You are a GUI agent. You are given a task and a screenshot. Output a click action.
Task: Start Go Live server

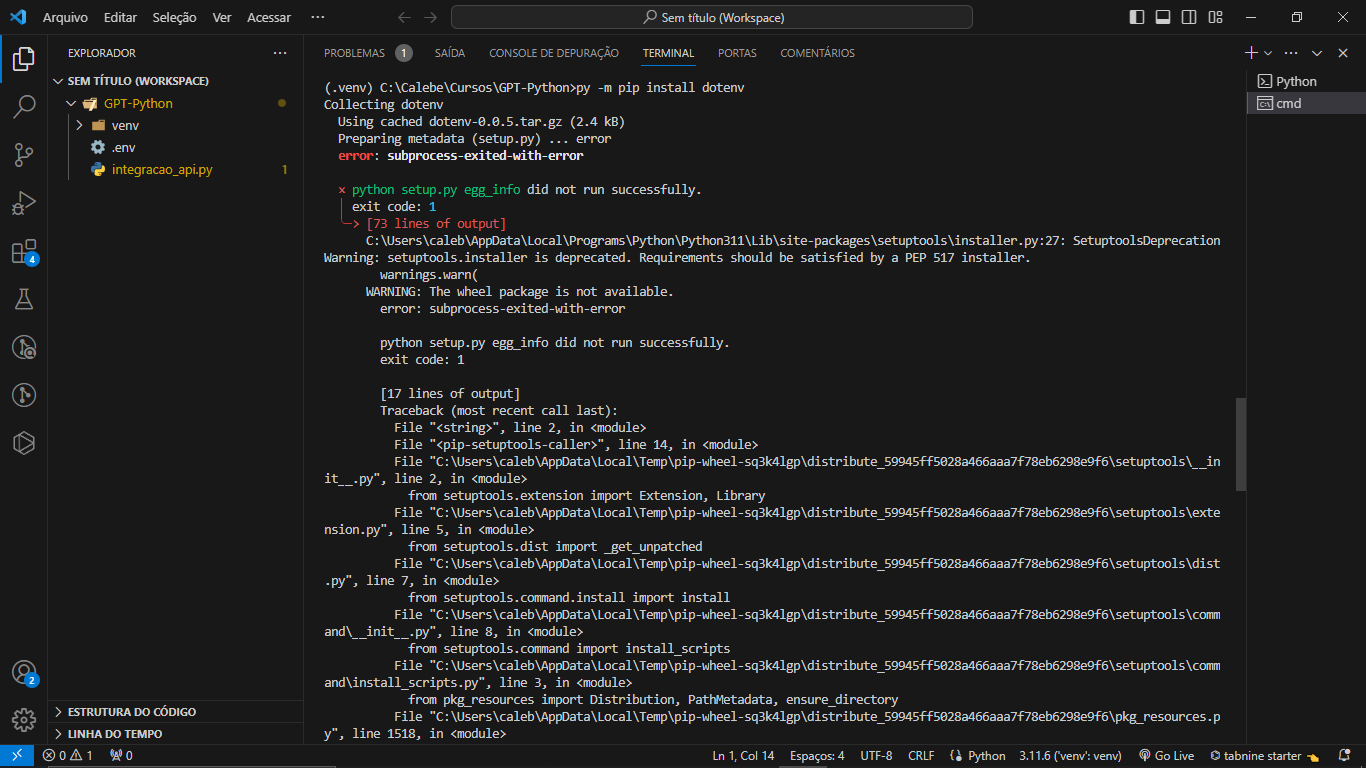tap(1166, 756)
